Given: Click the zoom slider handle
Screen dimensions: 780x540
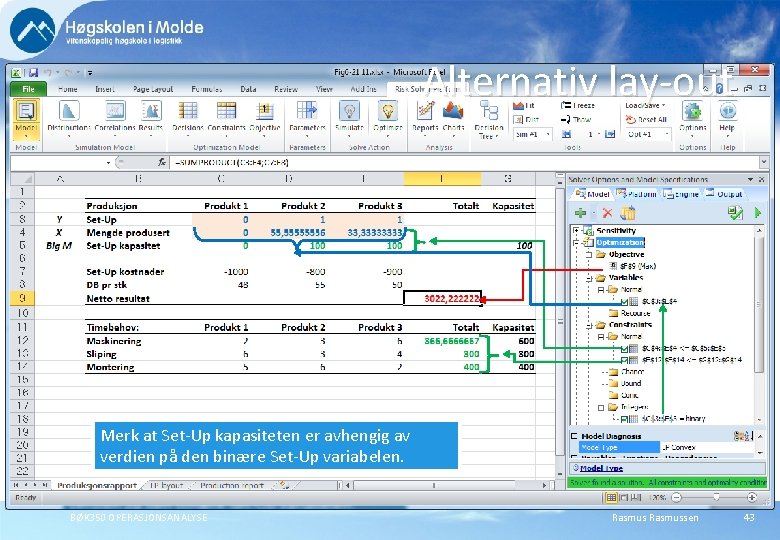Looking at the screenshot, I should click(x=716, y=497).
